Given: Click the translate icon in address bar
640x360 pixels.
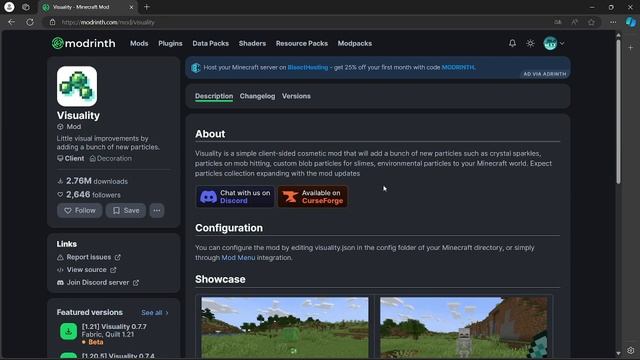Looking at the screenshot, I should tap(558, 22).
